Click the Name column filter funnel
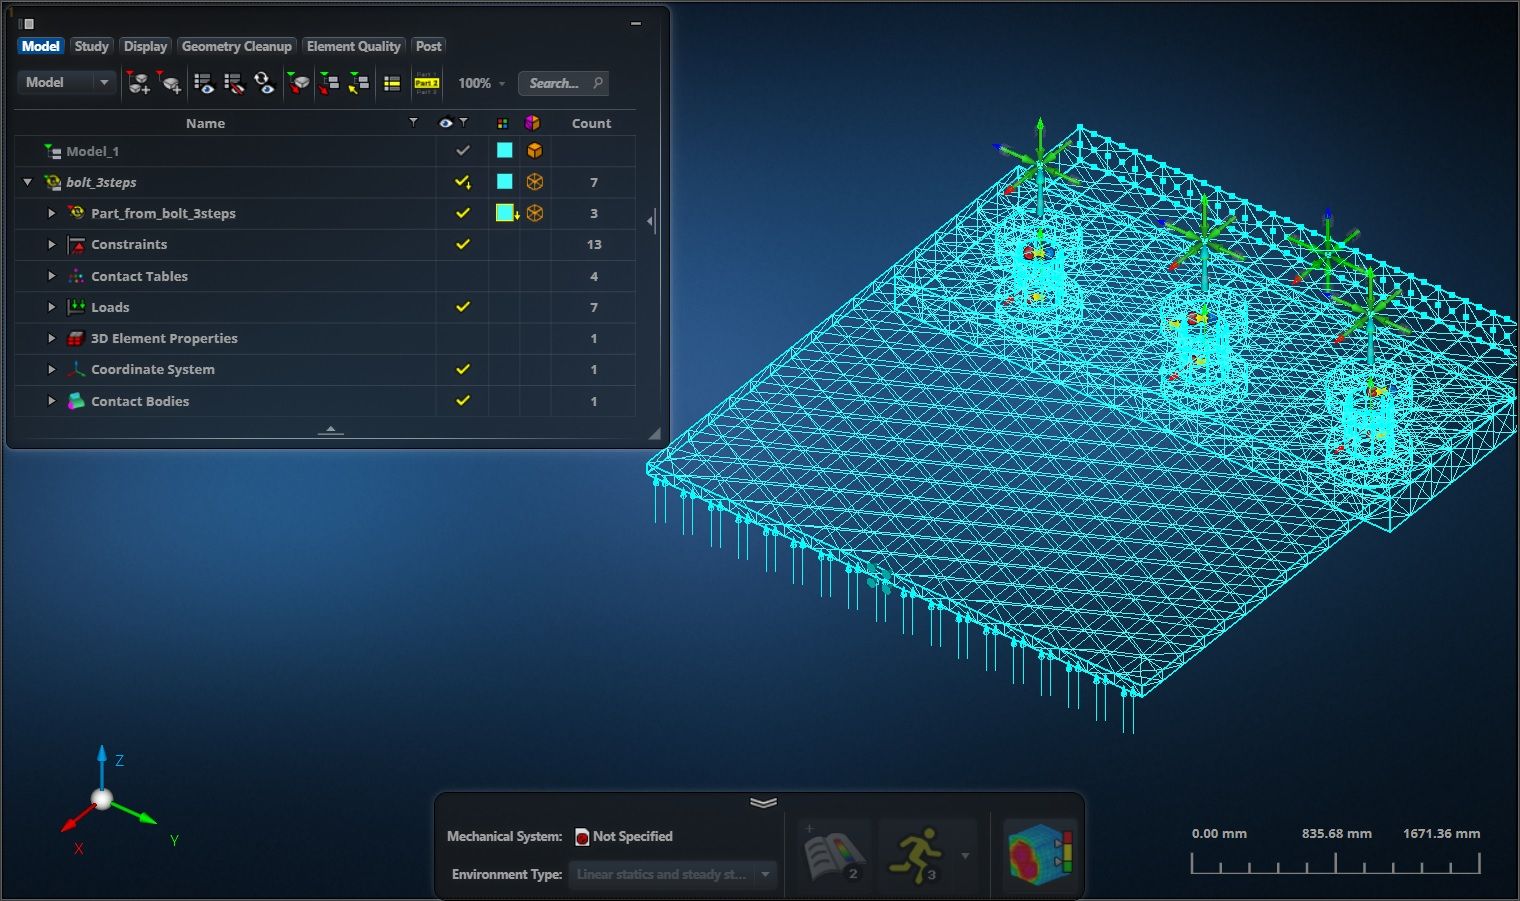Image resolution: width=1520 pixels, height=901 pixels. pyautogui.click(x=413, y=122)
